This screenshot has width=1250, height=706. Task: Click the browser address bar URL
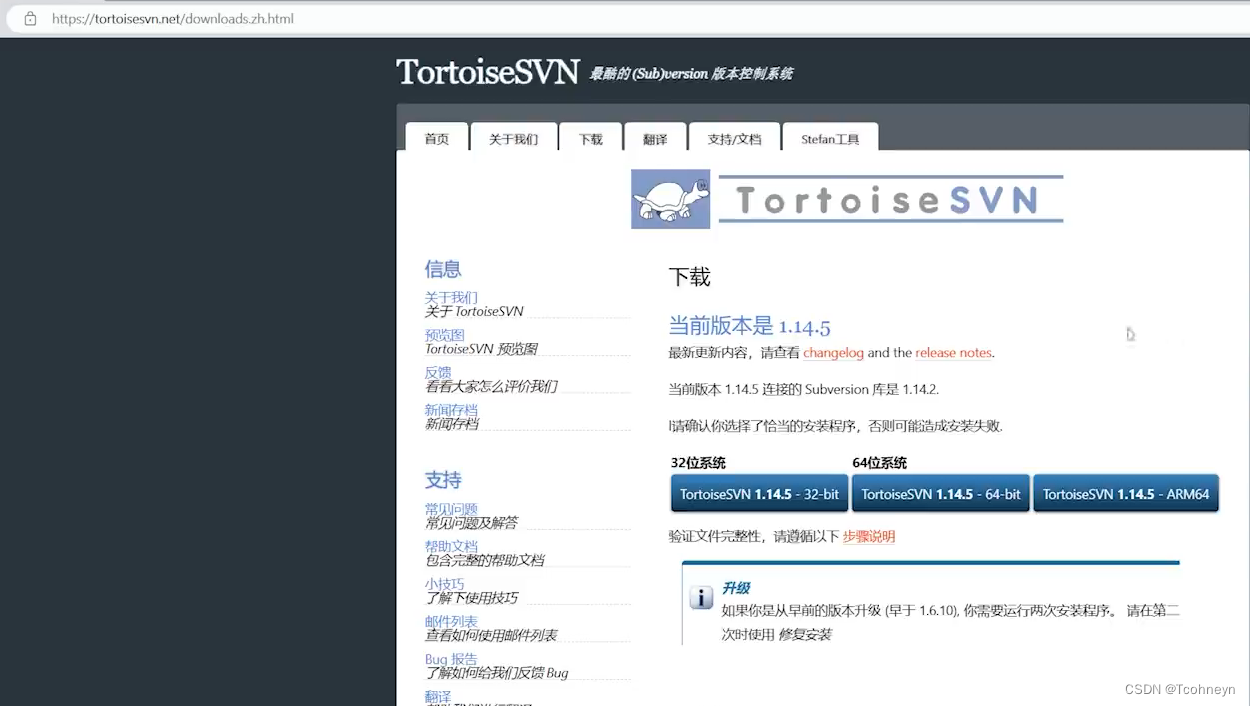pos(173,19)
